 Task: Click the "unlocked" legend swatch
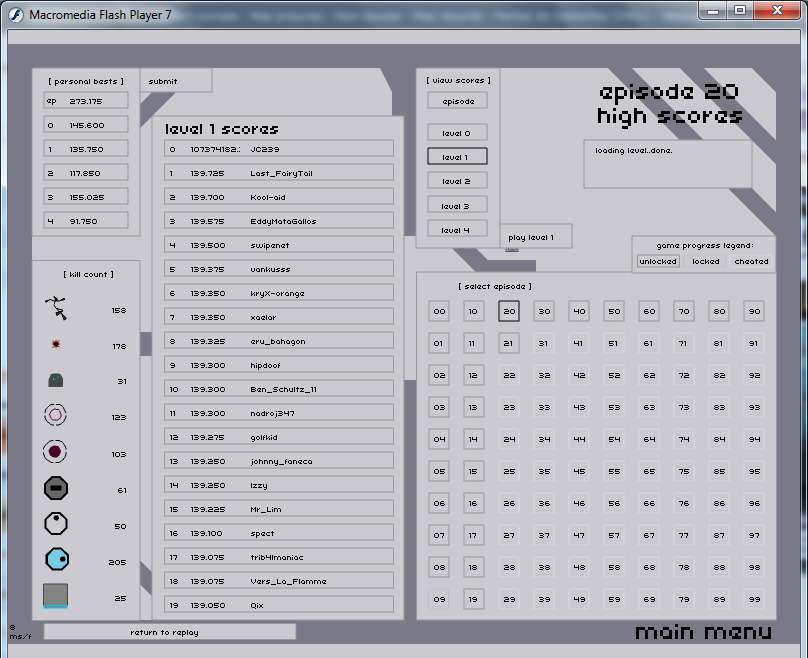click(658, 261)
